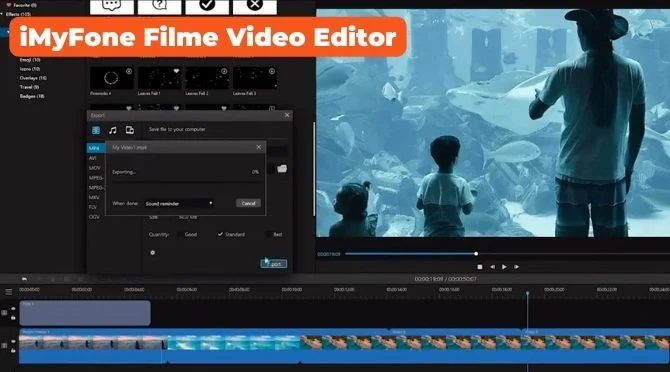This screenshot has height=372, width=670.
Task: Click the timeline playhead marker
Action: coord(528,293)
